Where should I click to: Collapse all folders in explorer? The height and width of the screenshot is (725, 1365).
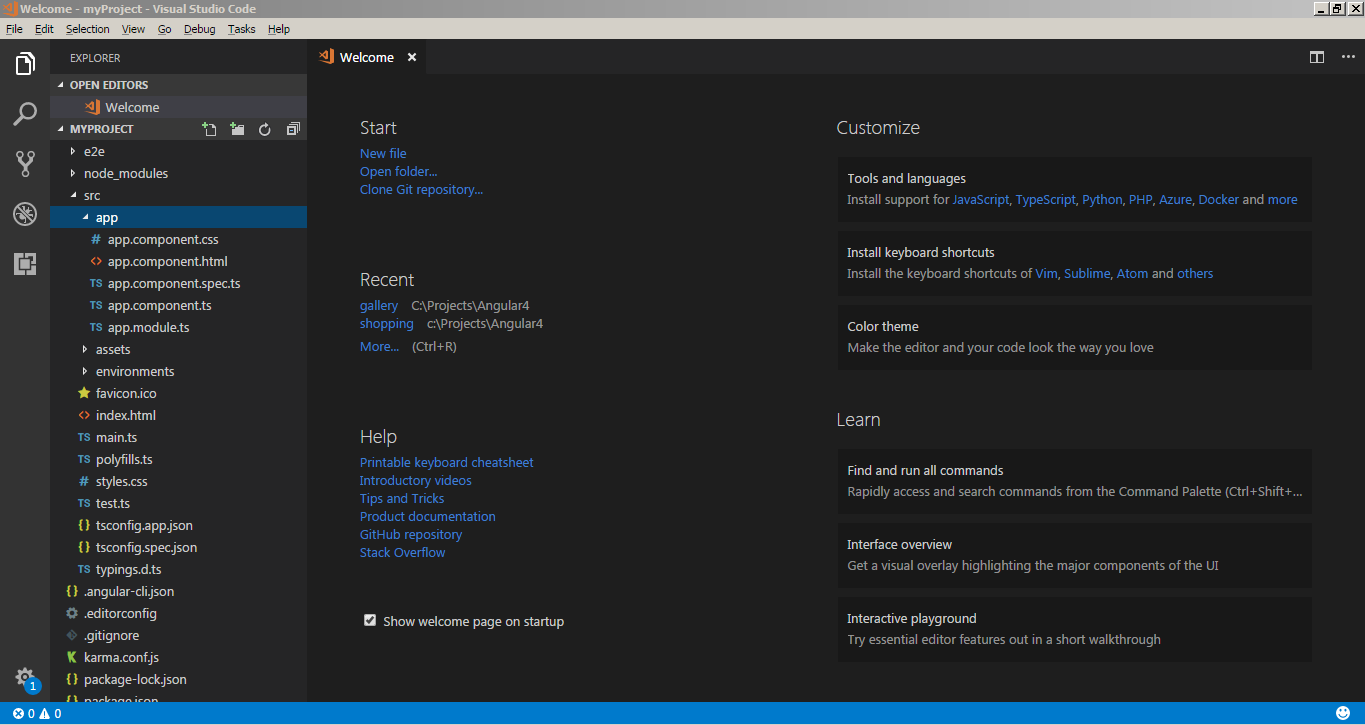pos(293,129)
